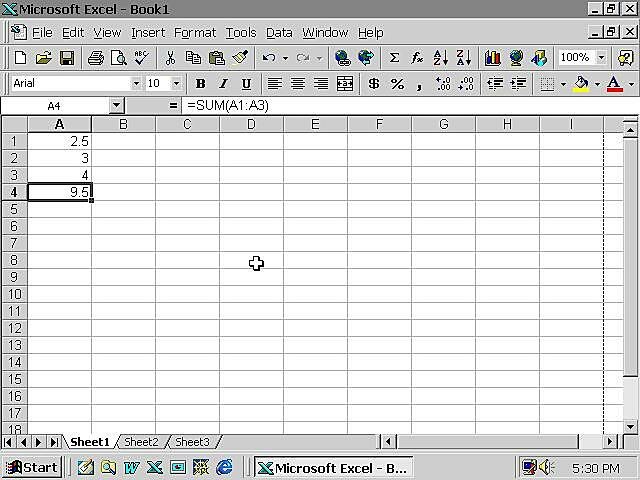This screenshot has height=480, width=640.
Task: Undo the last action
Action: click(x=269, y=58)
